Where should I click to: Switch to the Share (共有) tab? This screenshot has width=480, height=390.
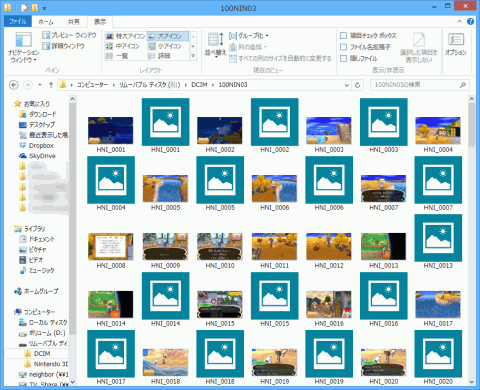74,22
